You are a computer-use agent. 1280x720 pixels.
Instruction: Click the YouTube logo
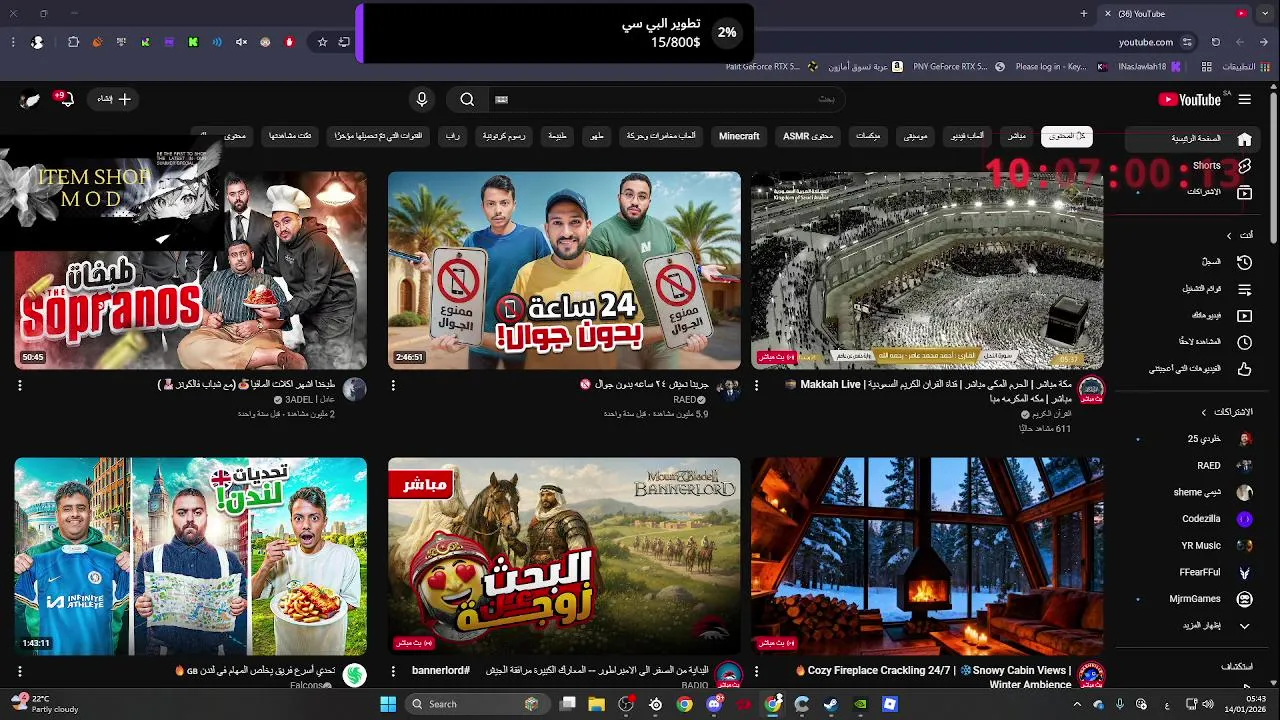pos(1189,99)
